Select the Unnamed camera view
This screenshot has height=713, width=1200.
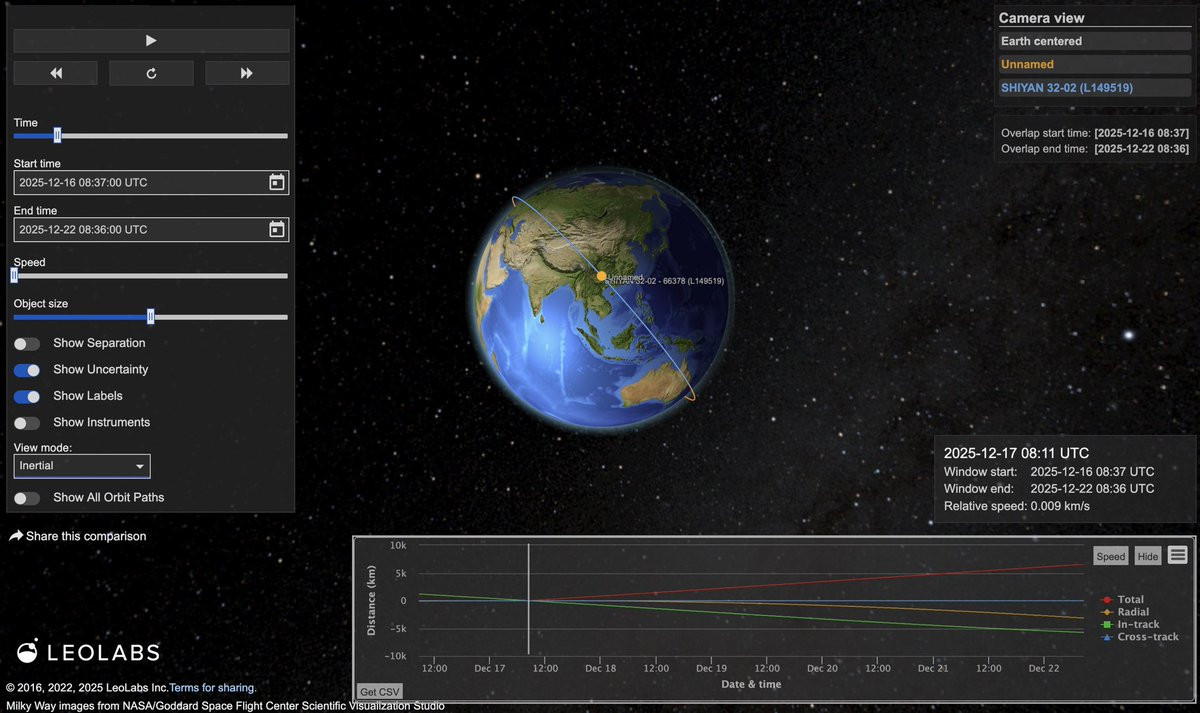(x=1095, y=64)
